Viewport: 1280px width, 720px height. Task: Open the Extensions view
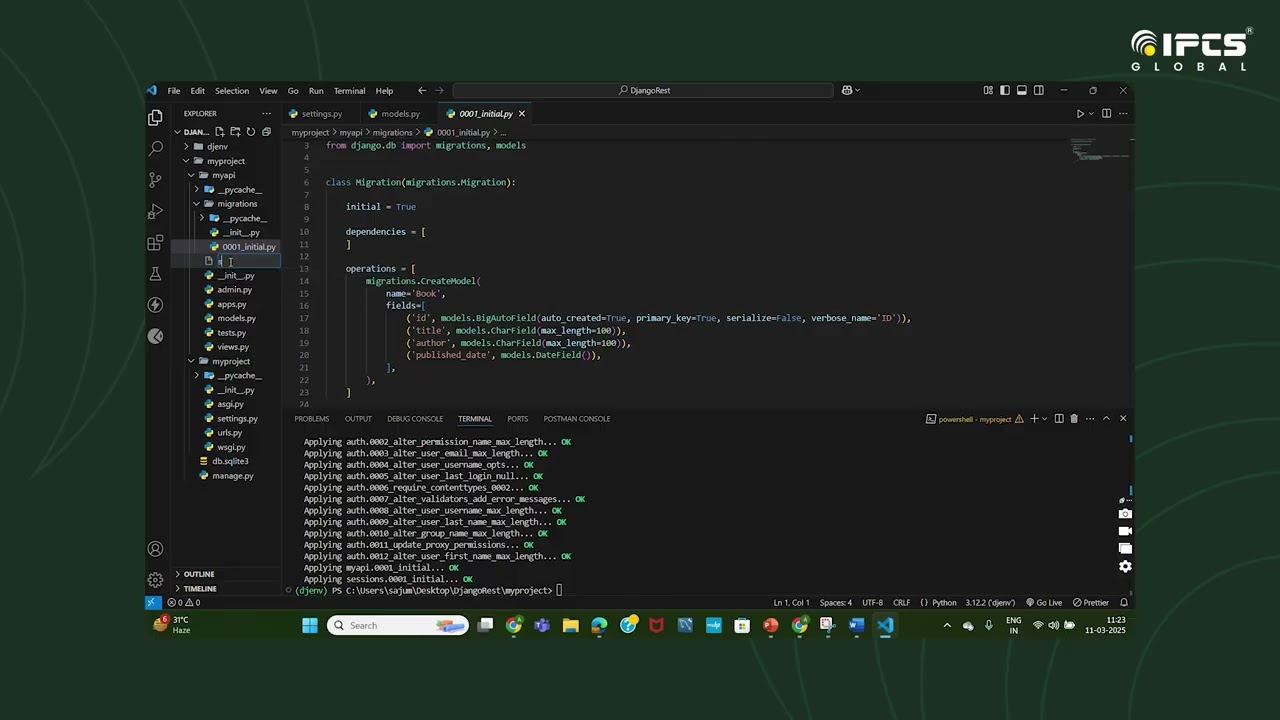pyautogui.click(x=155, y=243)
